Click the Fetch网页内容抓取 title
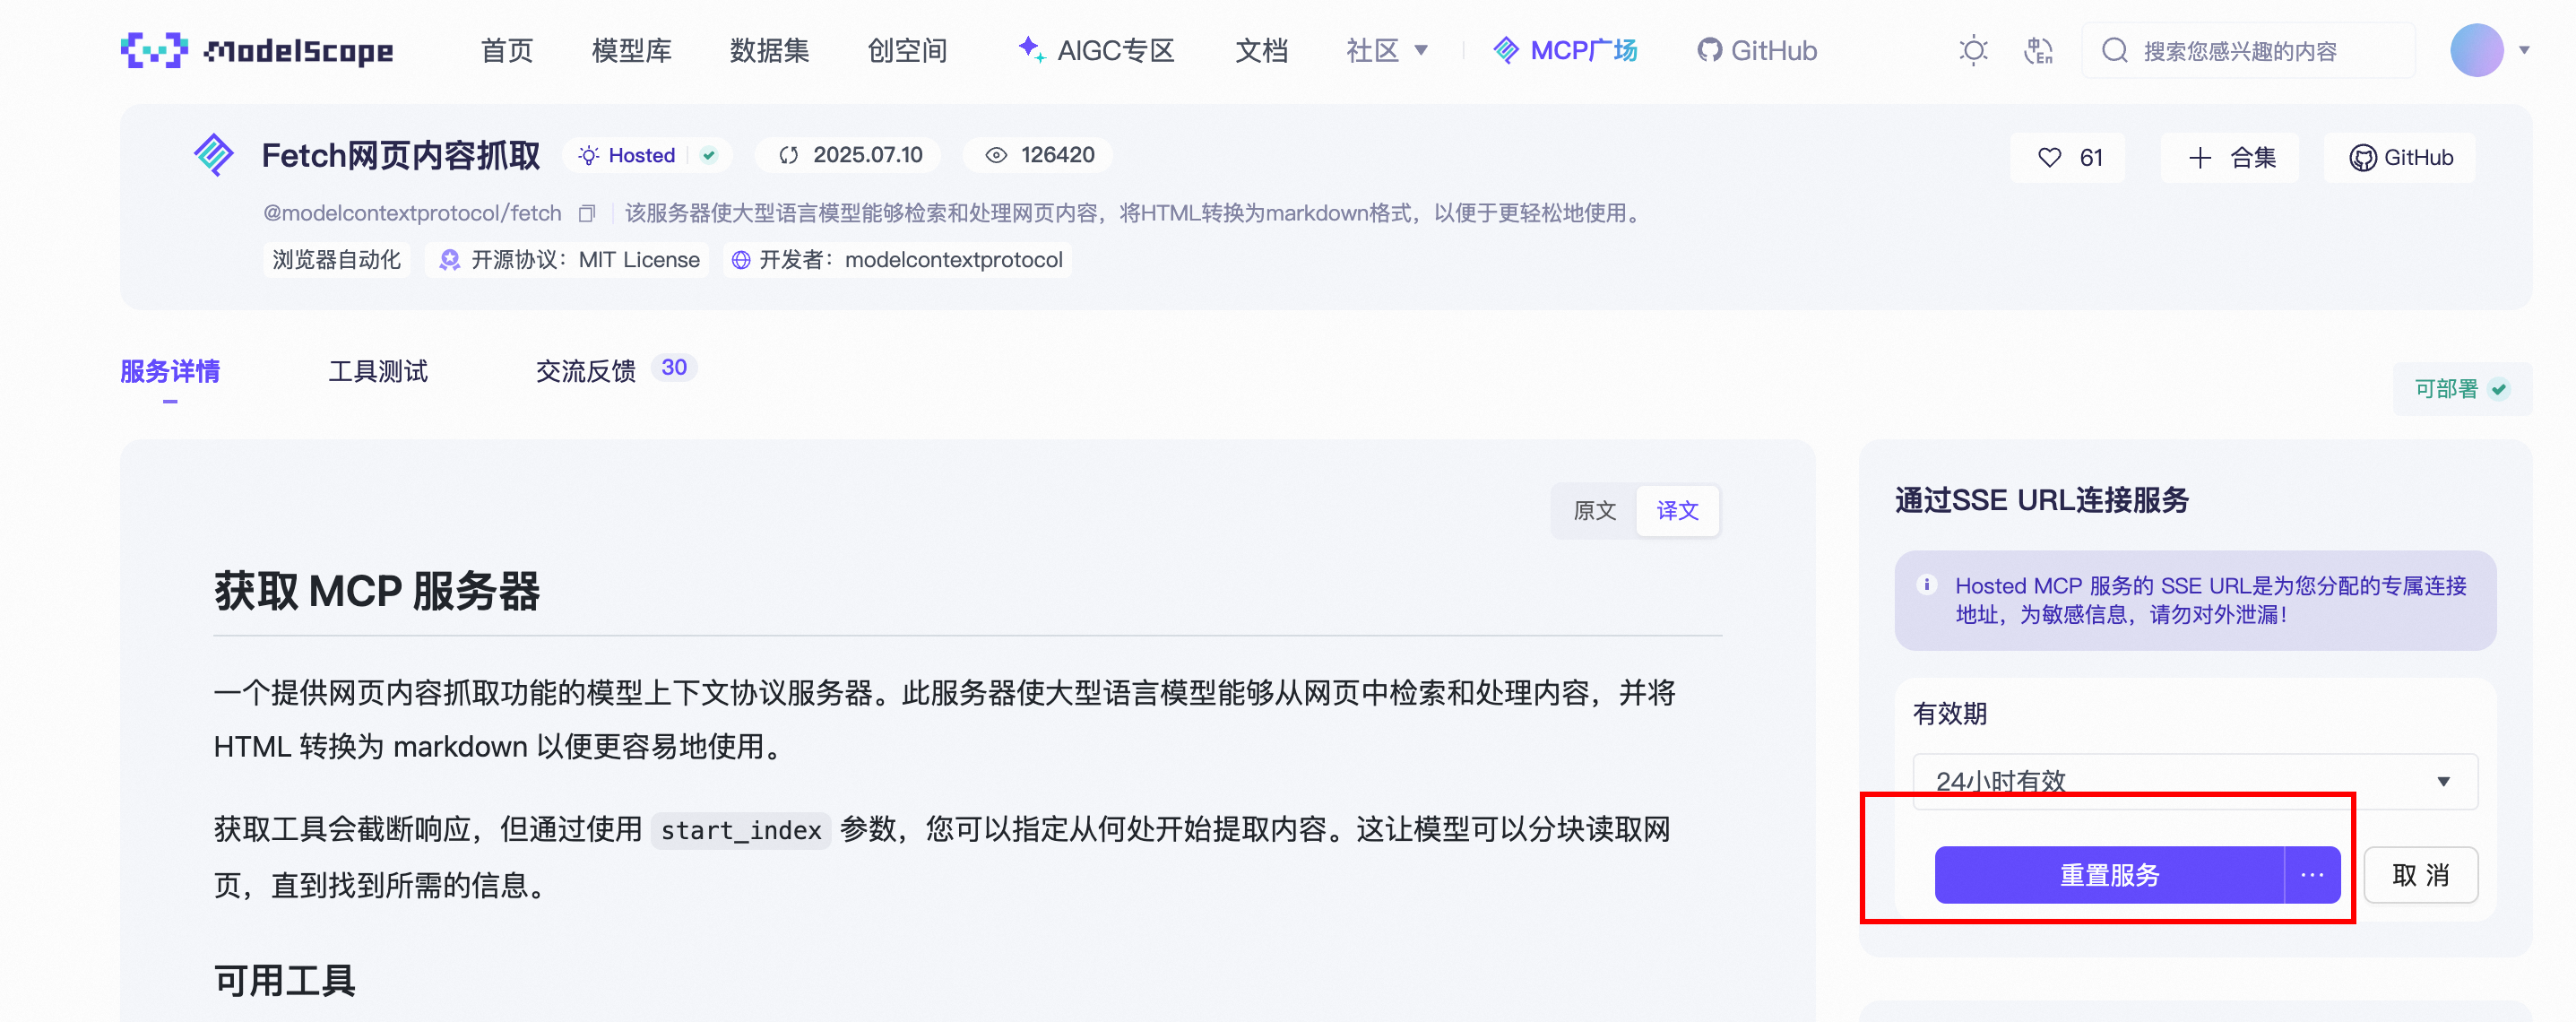The height and width of the screenshot is (1022, 2576). pos(401,155)
